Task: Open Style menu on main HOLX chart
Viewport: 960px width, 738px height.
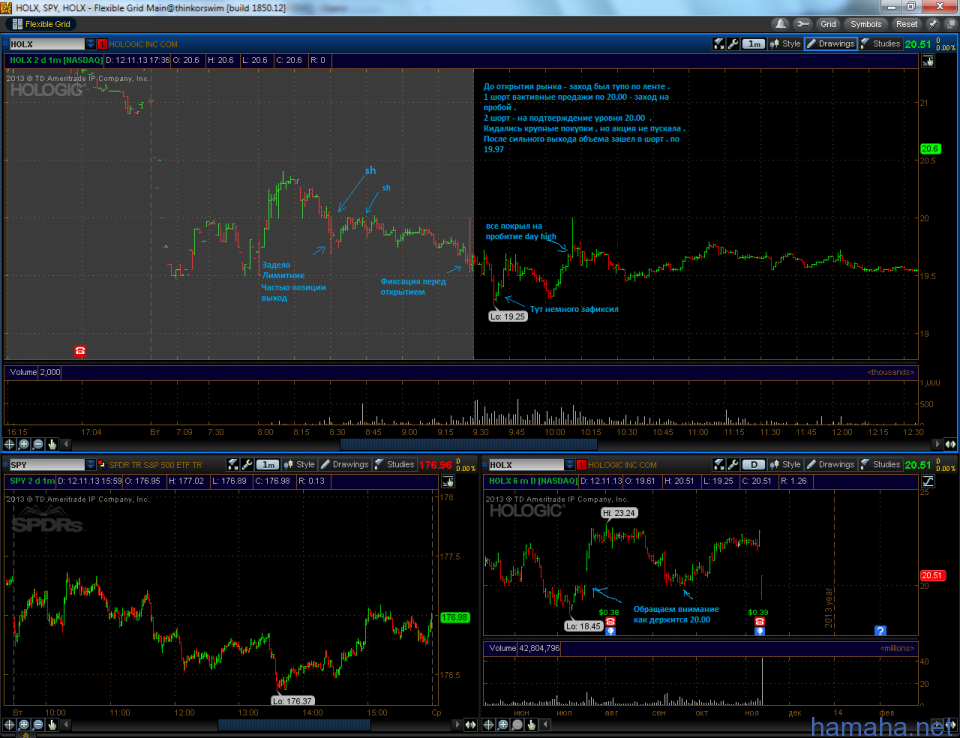Action: tap(786, 43)
